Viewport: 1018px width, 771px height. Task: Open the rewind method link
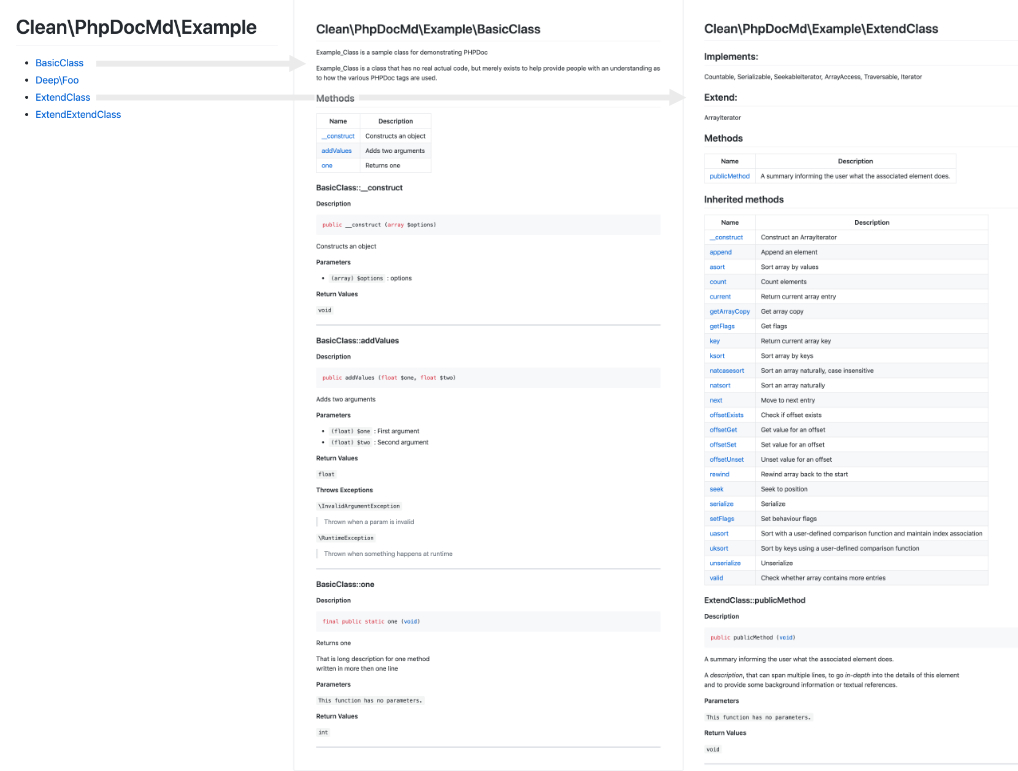coord(719,474)
